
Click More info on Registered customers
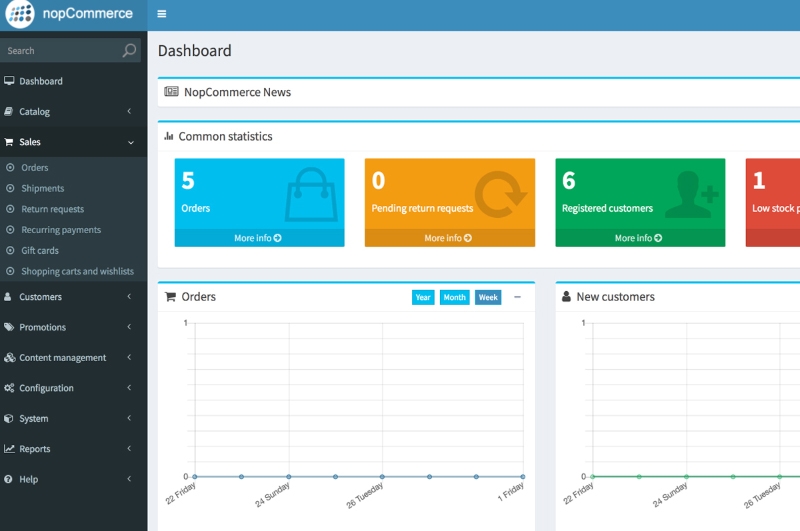pyautogui.click(x=639, y=238)
